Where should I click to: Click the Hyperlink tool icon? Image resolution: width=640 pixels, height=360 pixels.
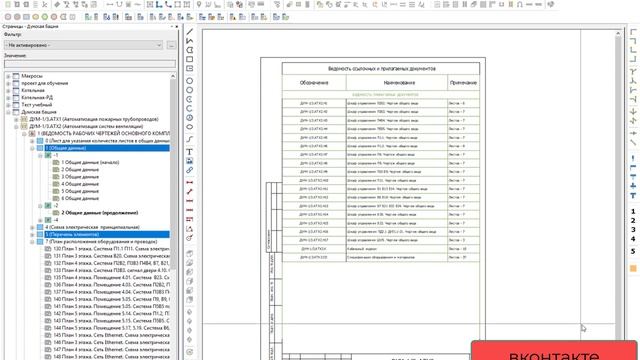pyautogui.click(x=190, y=170)
